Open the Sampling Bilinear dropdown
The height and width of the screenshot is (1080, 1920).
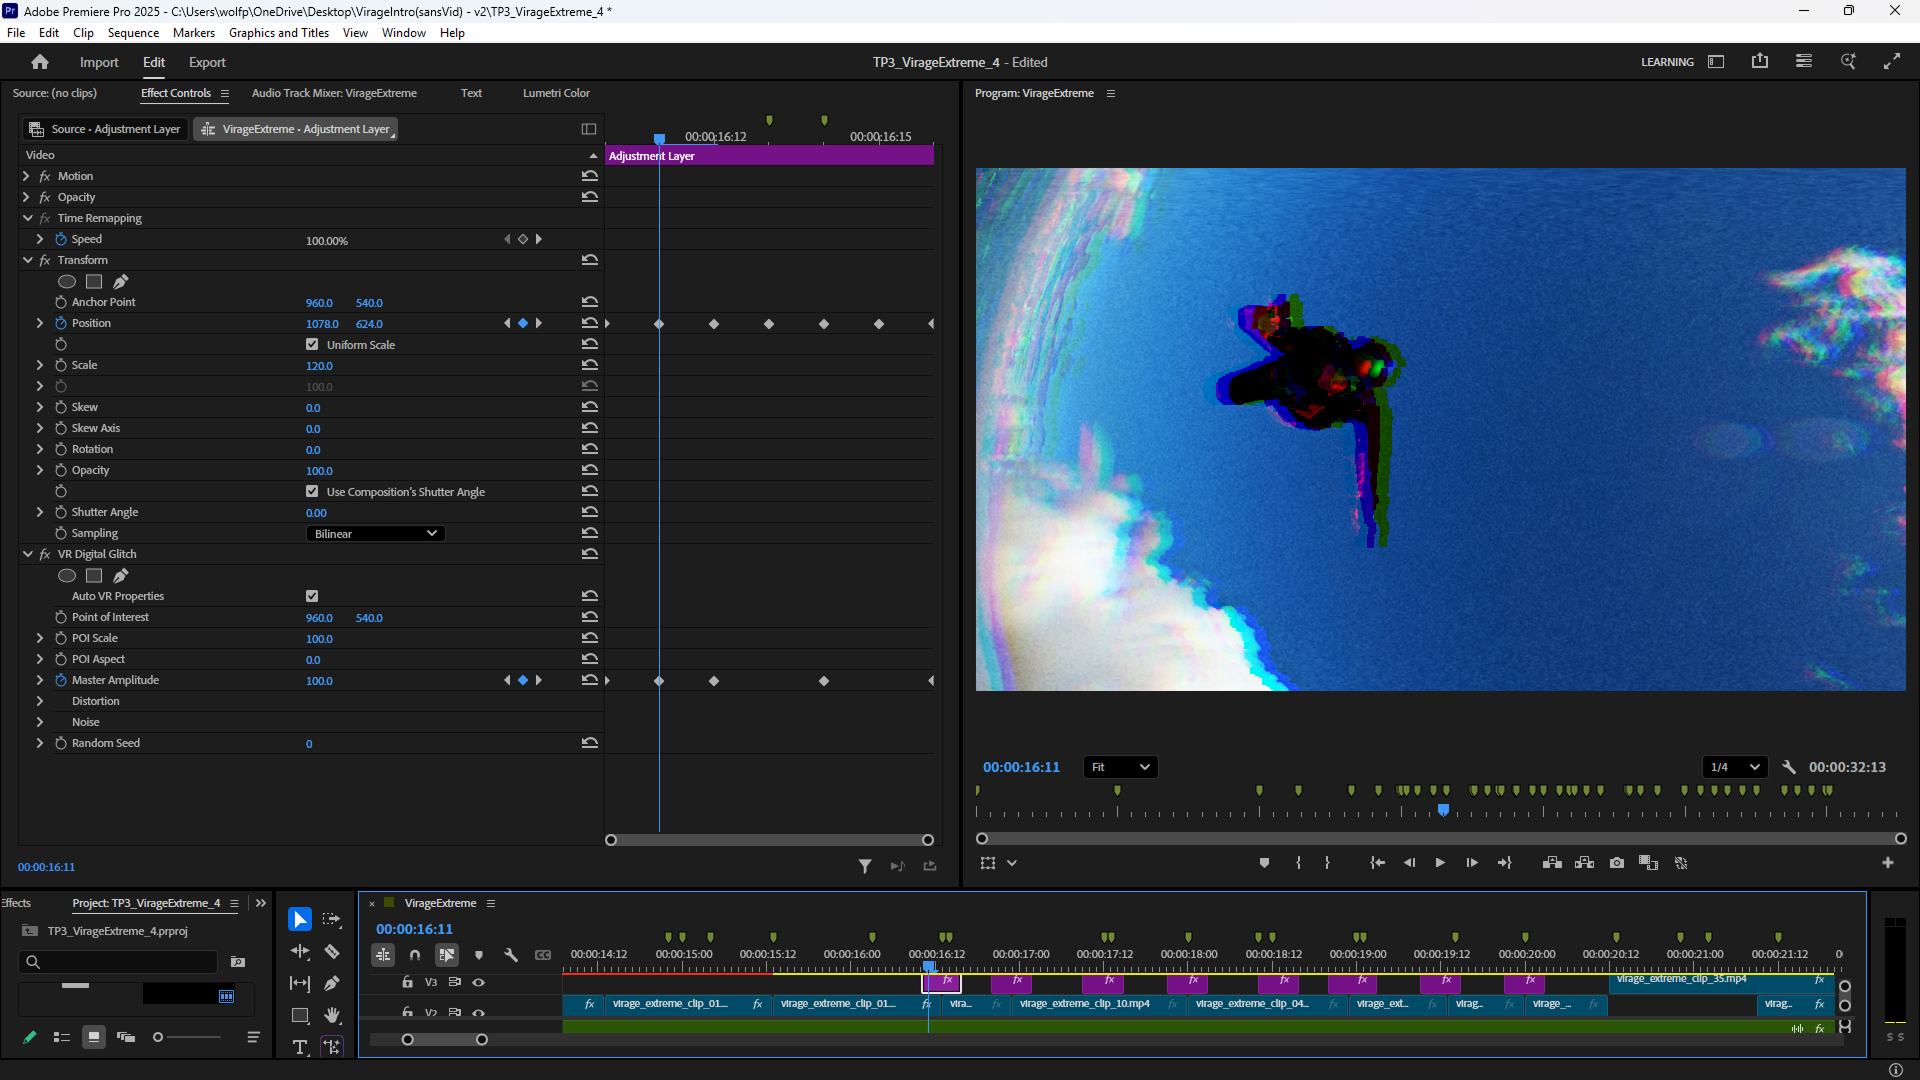click(x=375, y=533)
